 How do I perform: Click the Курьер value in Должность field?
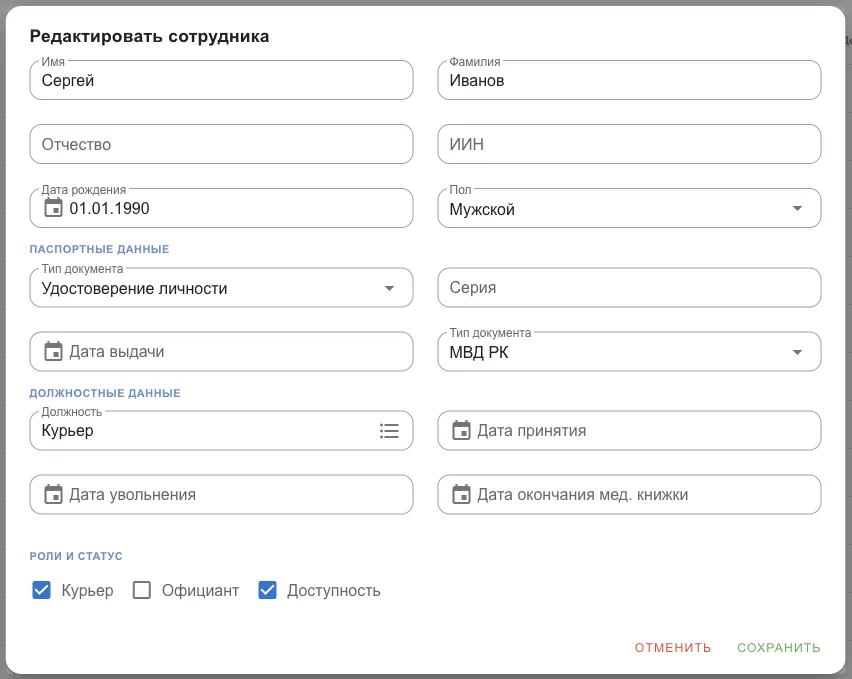click(67, 431)
